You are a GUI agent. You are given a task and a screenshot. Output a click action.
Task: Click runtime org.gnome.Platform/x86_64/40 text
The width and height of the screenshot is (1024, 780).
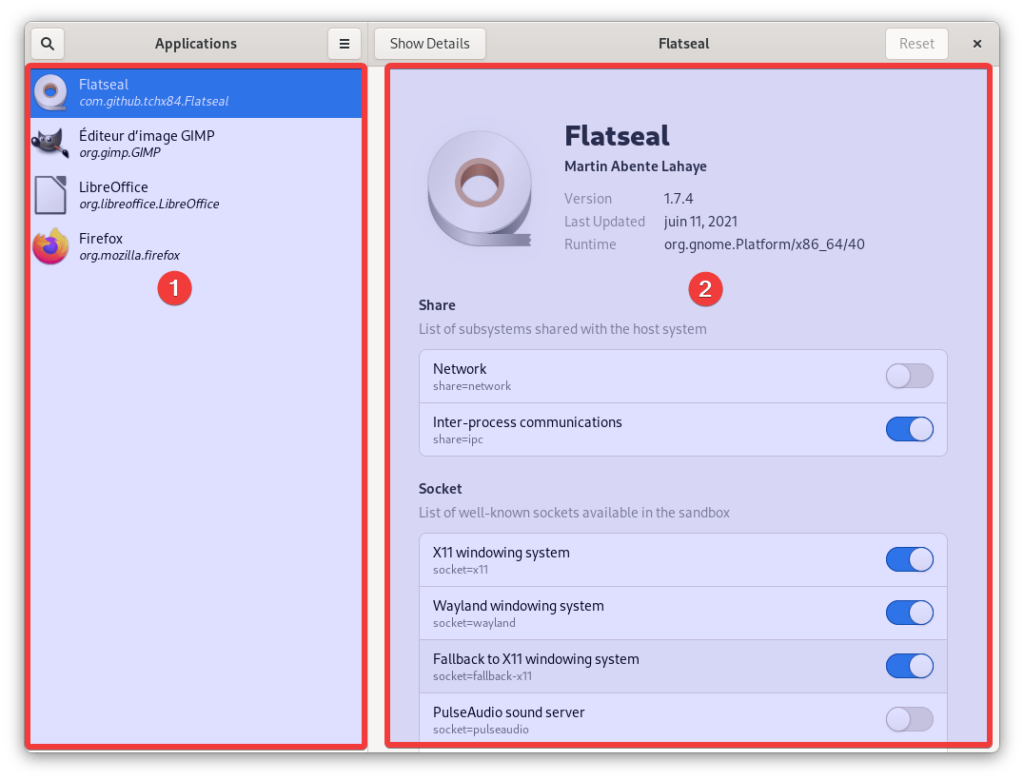764,244
